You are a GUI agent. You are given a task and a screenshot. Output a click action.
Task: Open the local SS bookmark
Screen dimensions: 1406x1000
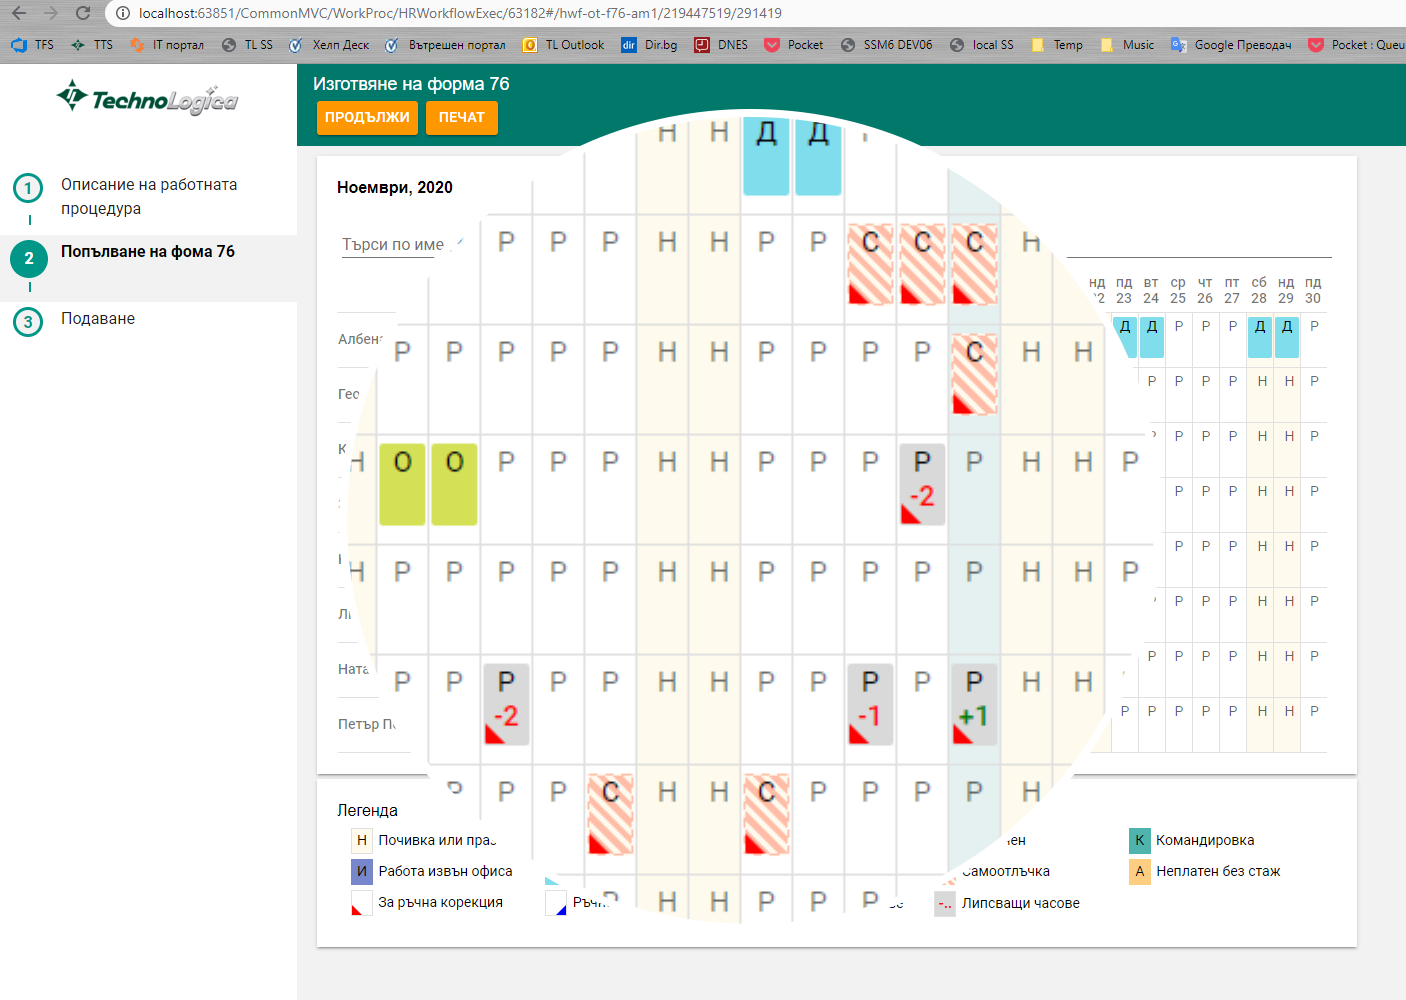tap(982, 45)
